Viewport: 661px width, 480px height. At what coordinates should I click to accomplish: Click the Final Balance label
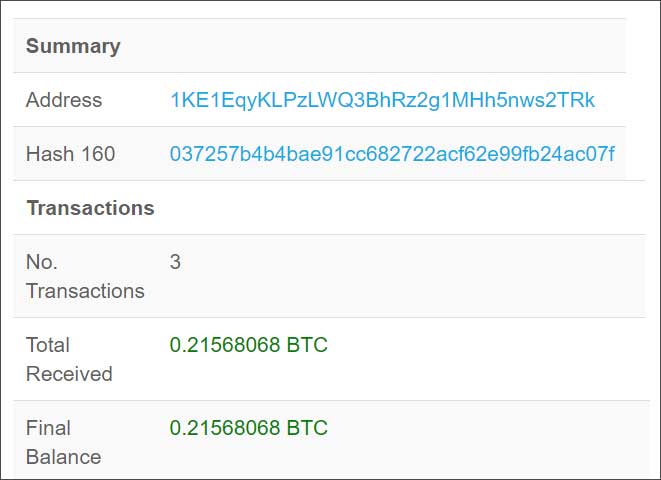pos(64,442)
